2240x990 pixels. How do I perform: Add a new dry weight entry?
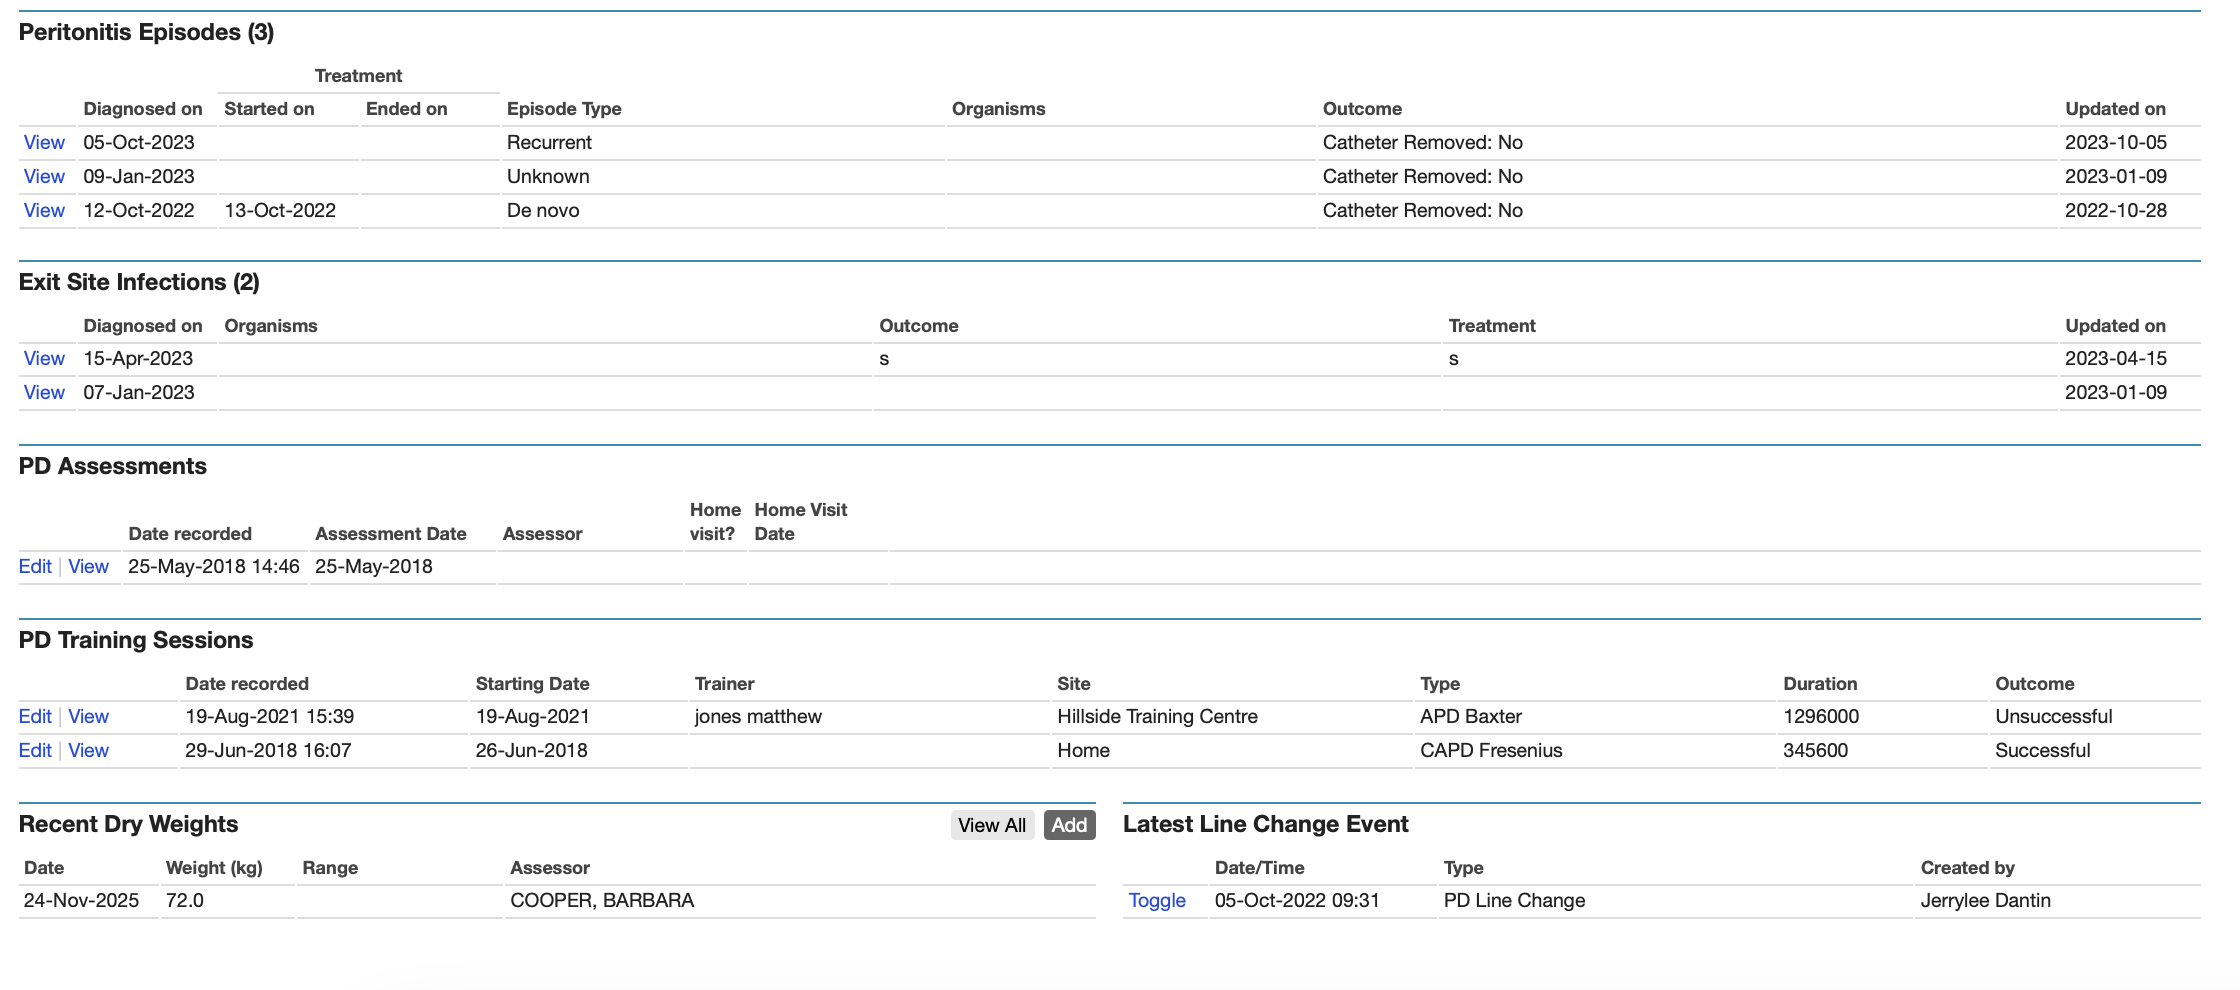coord(1069,825)
